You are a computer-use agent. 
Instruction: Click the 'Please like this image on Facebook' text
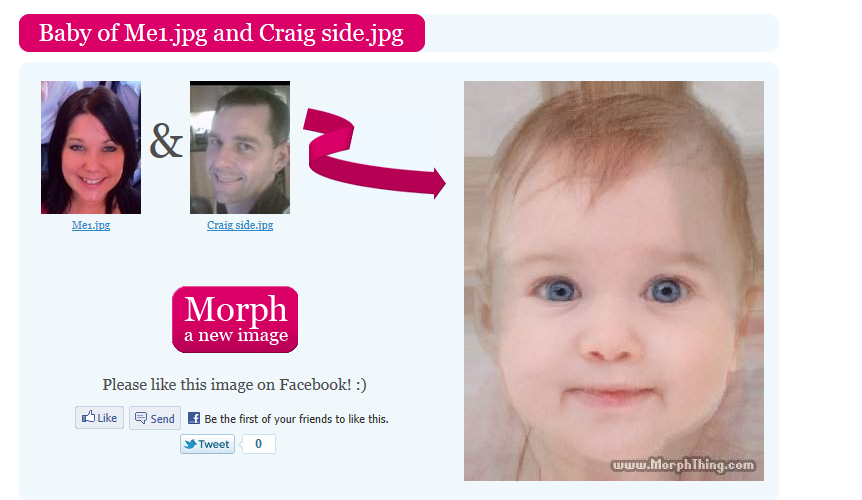234,385
